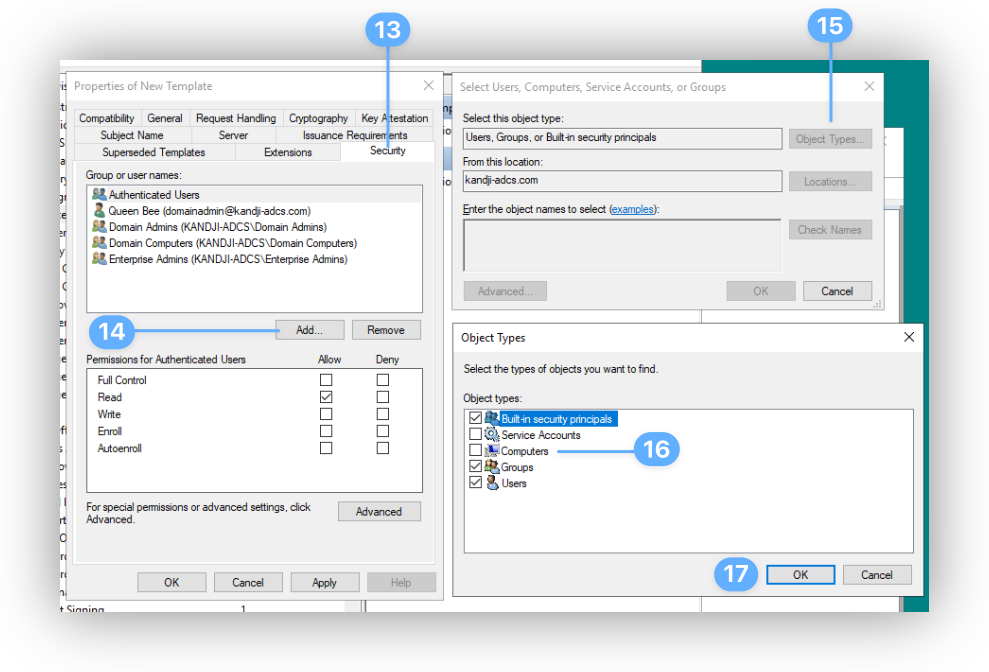Click the Service Accounts icon

tap(490, 434)
